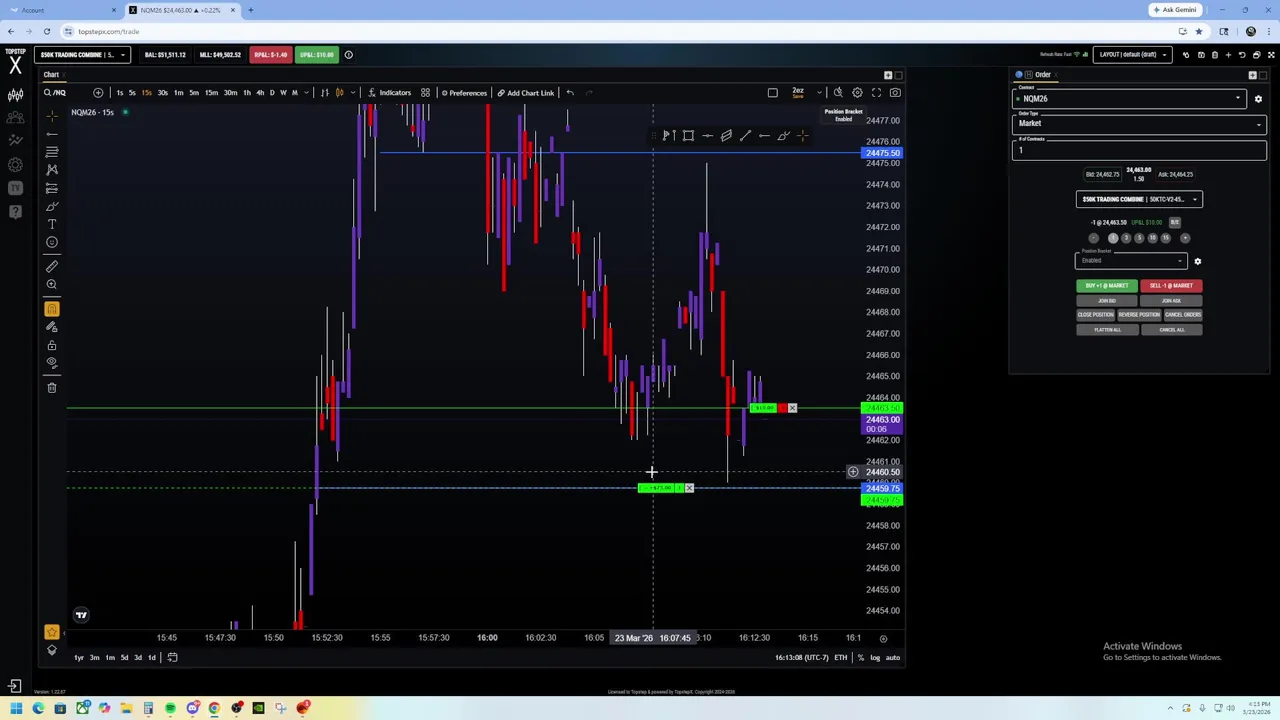The height and width of the screenshot is (720, 1280).
Task: Select the horizontal lines drawing tool
Action: [52, 152]
